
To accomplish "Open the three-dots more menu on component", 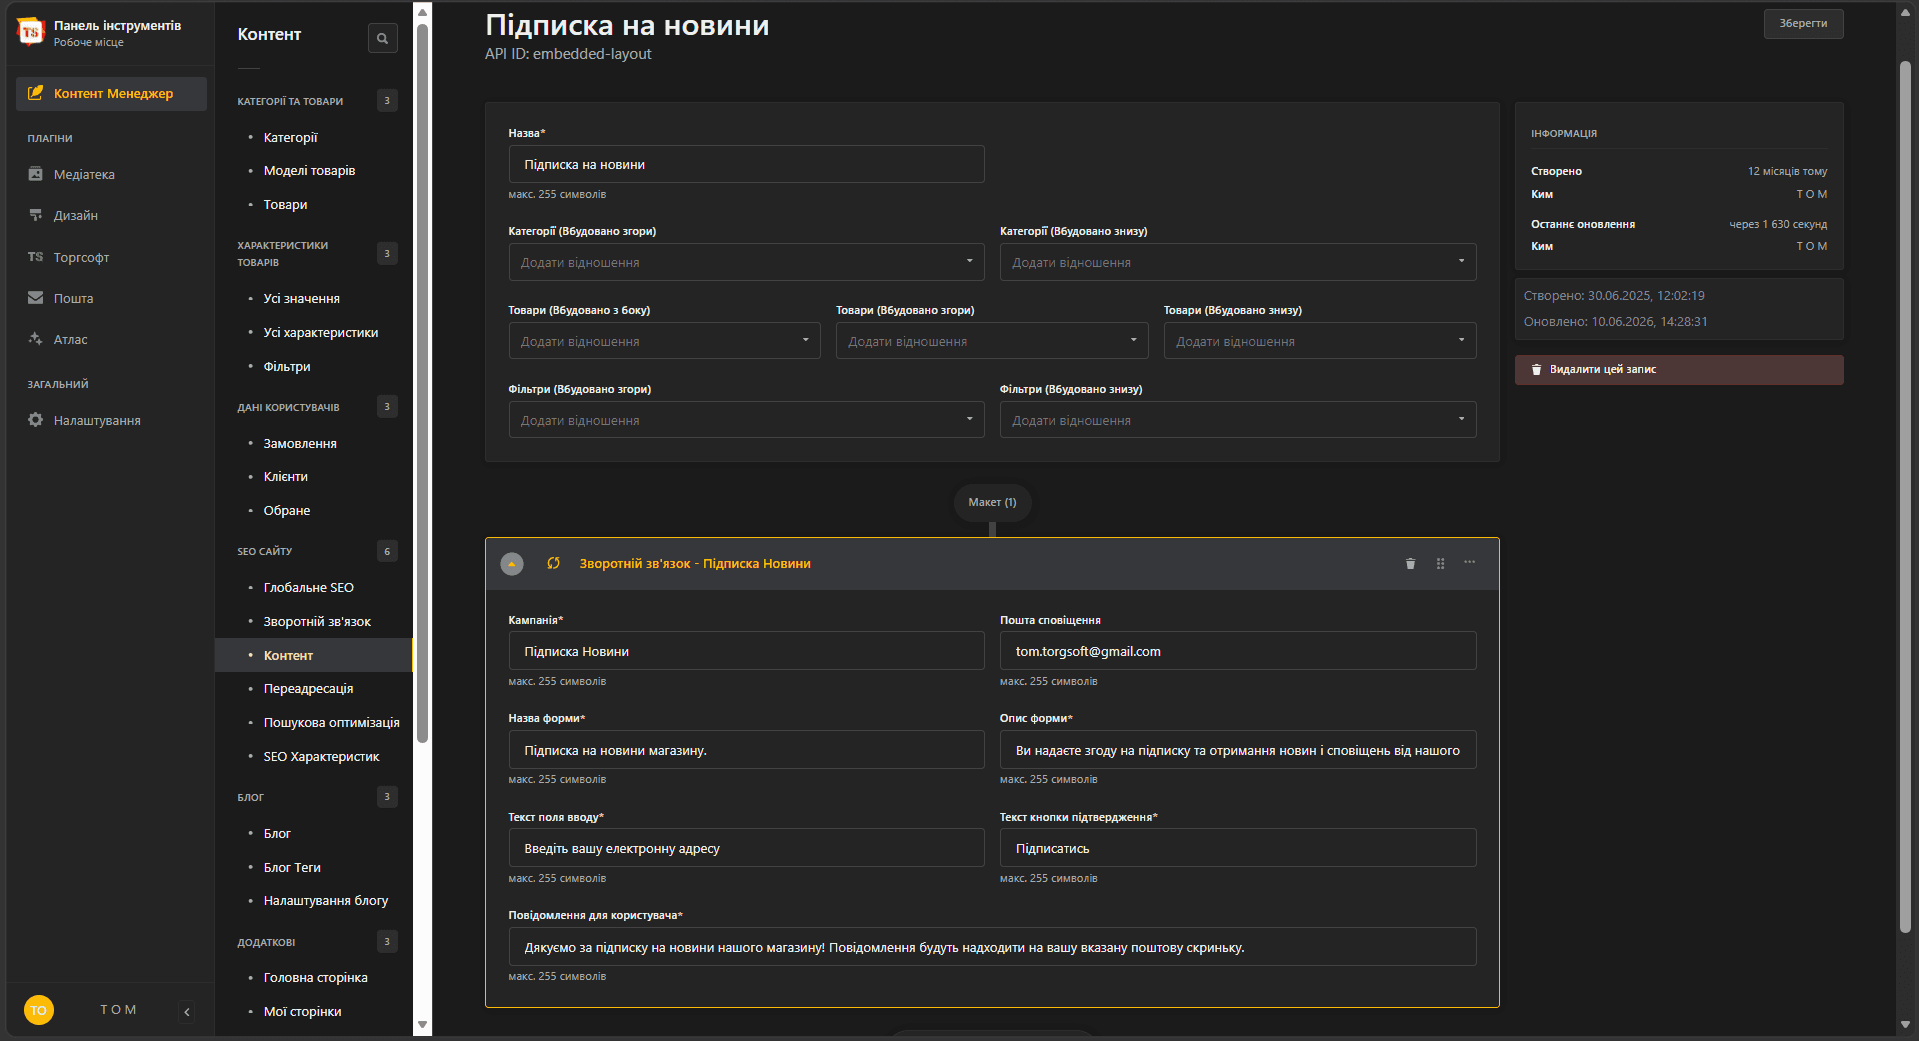I will click(1470, 562).
